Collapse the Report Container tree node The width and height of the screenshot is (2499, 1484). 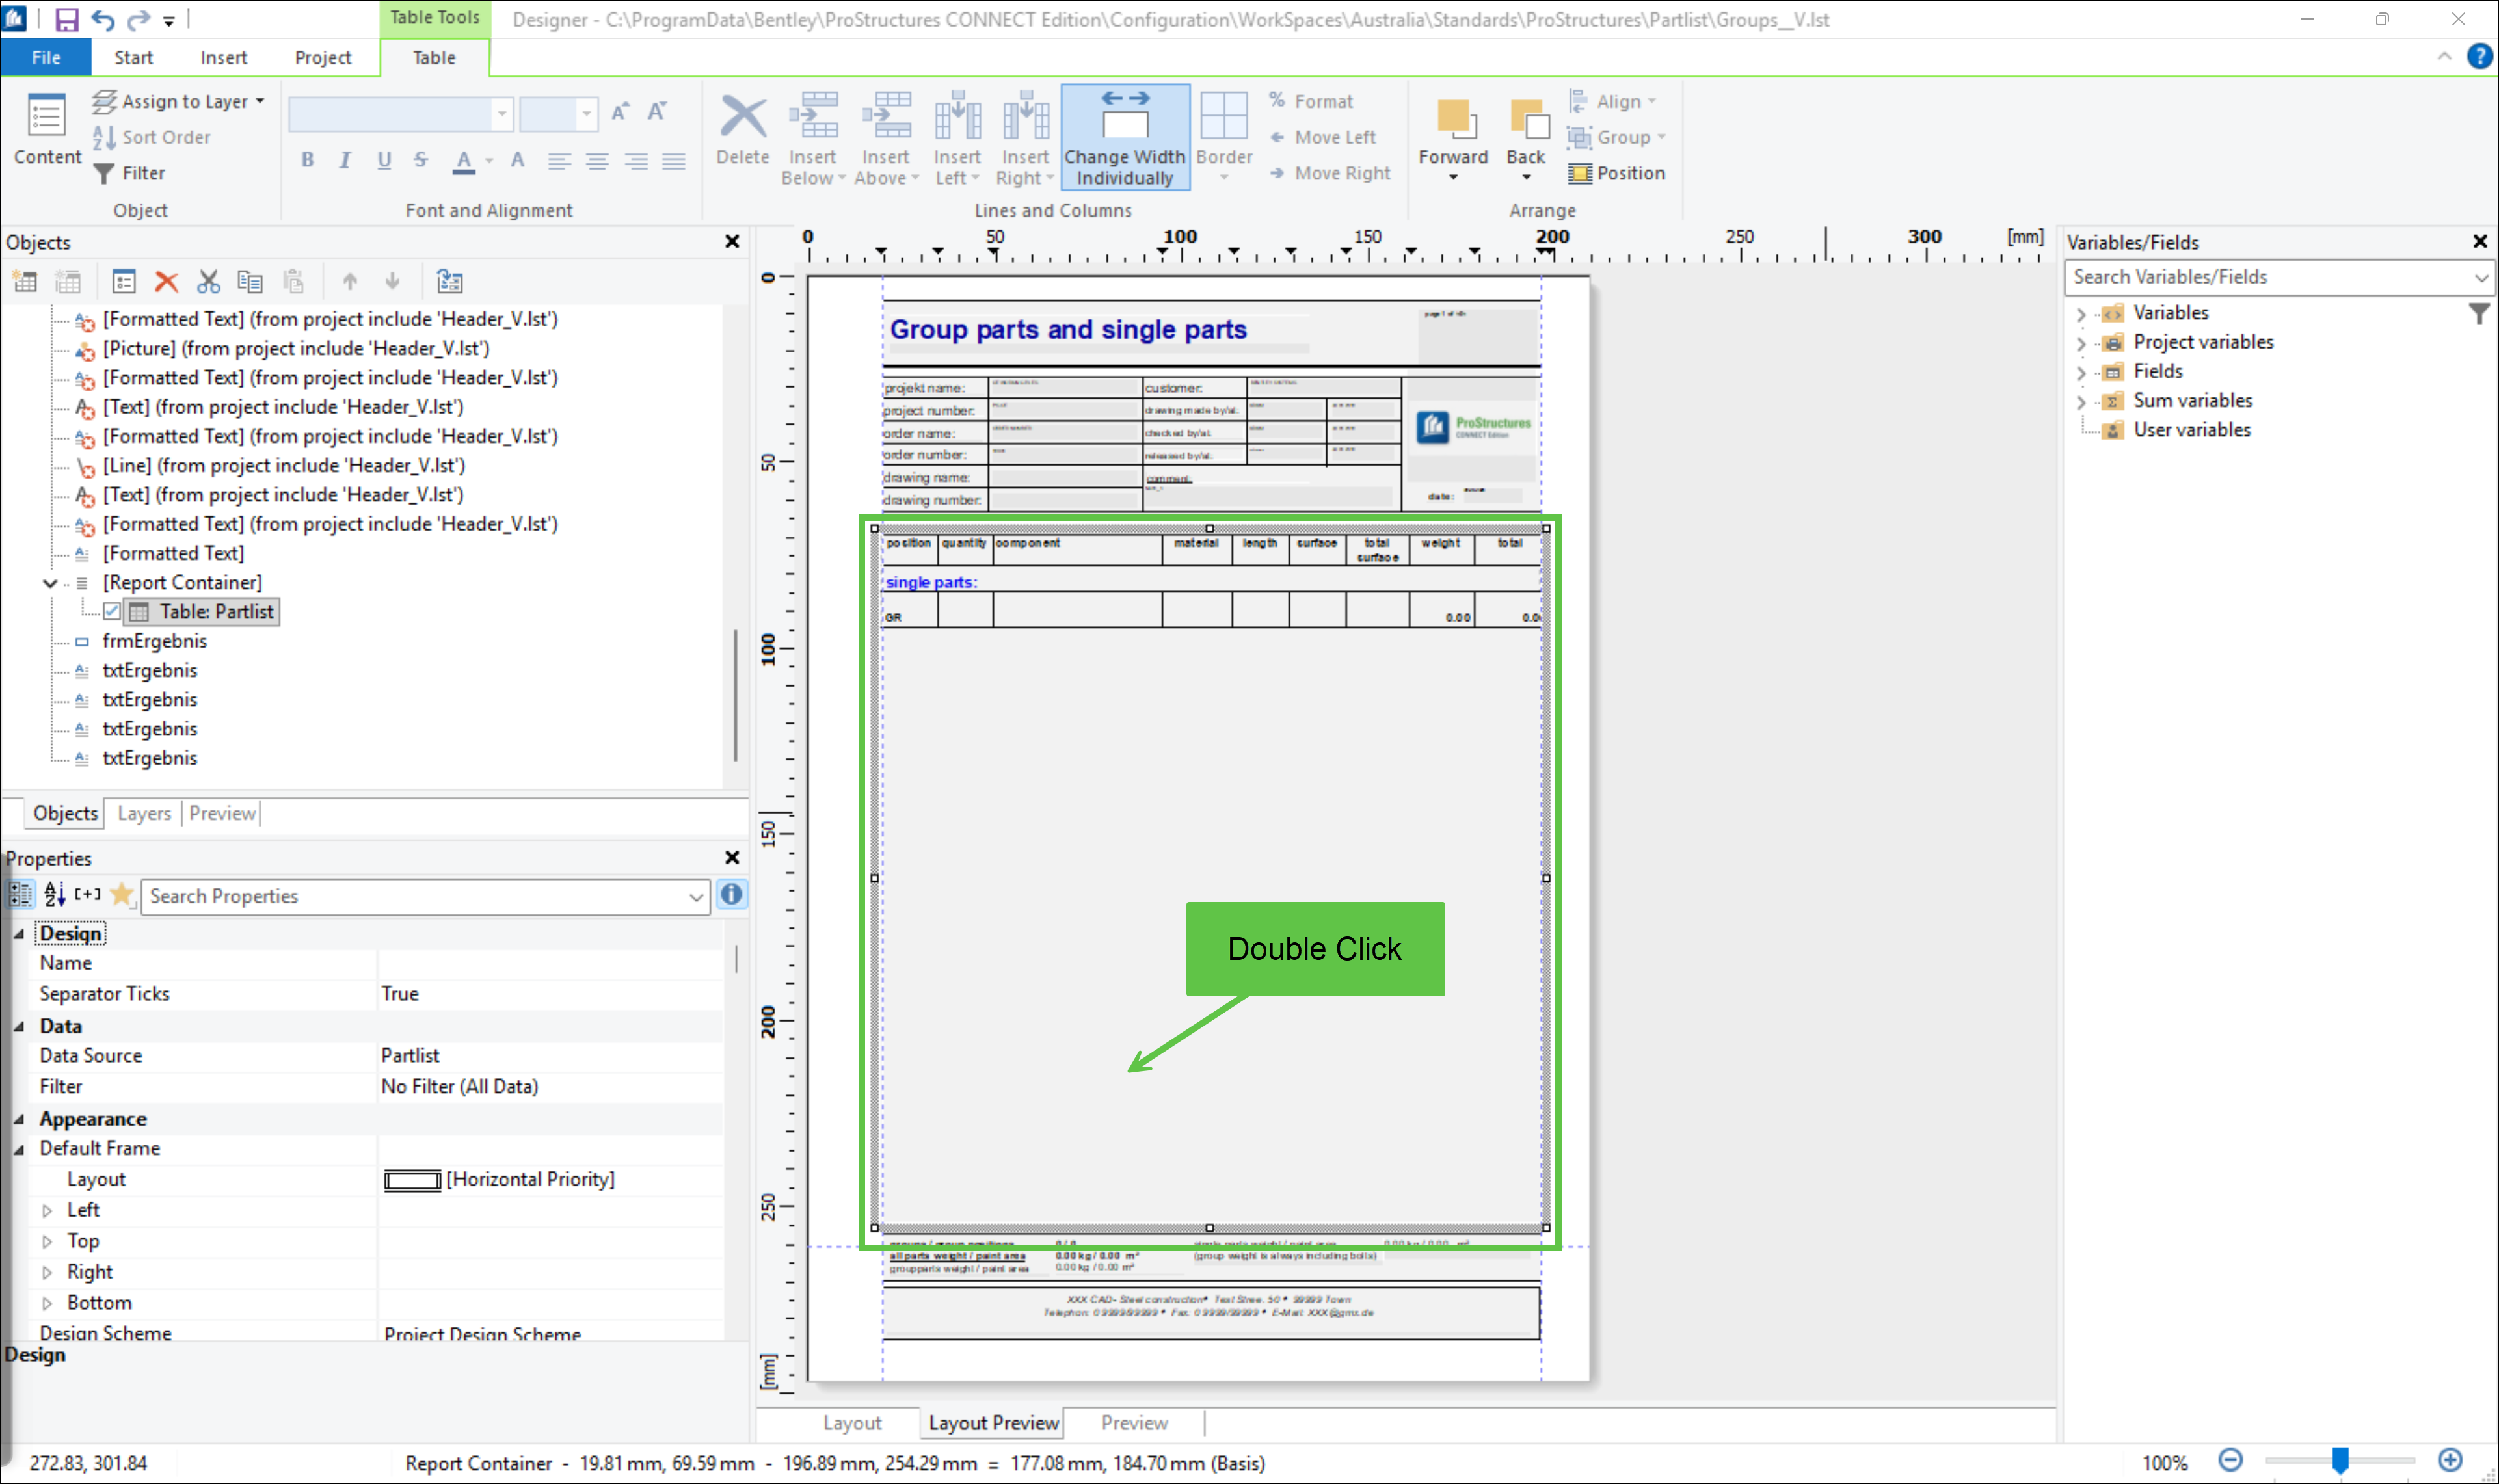click(x=50, y=582)
